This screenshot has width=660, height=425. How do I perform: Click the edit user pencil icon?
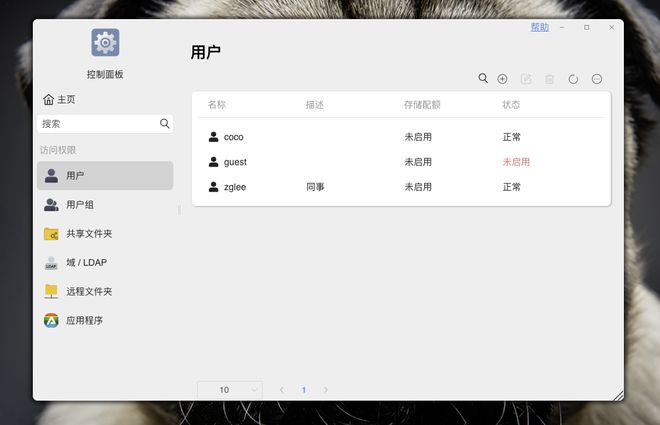[x=526, y=79]
